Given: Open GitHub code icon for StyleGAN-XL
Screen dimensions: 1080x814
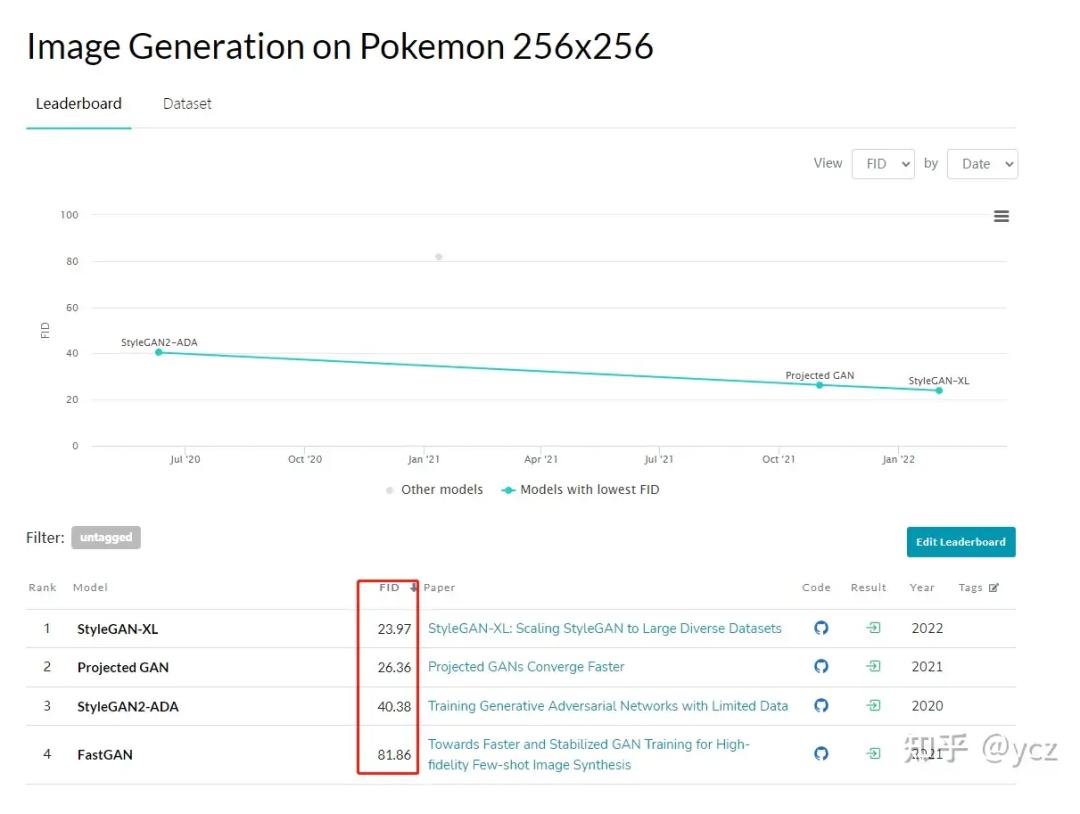Looking at the screenshot, I should 820,628.
